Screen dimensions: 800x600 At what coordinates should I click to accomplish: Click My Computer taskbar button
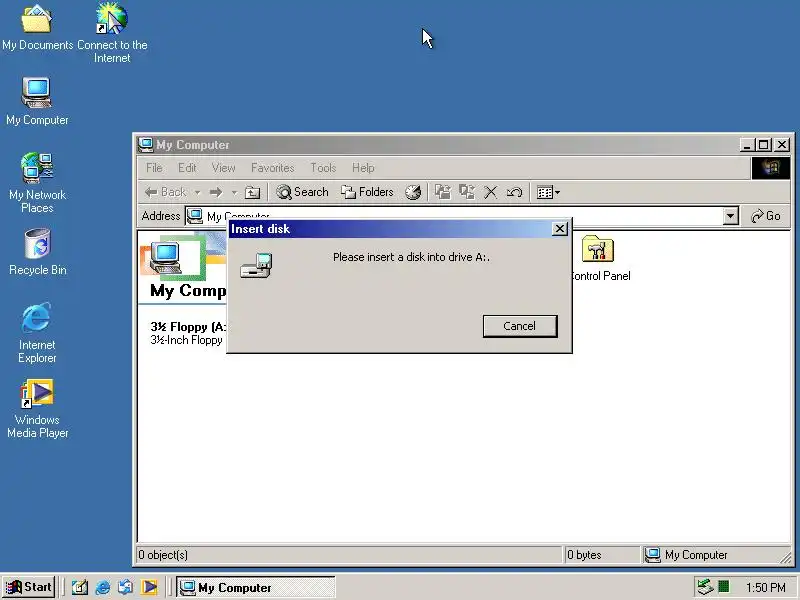[256, 587]
